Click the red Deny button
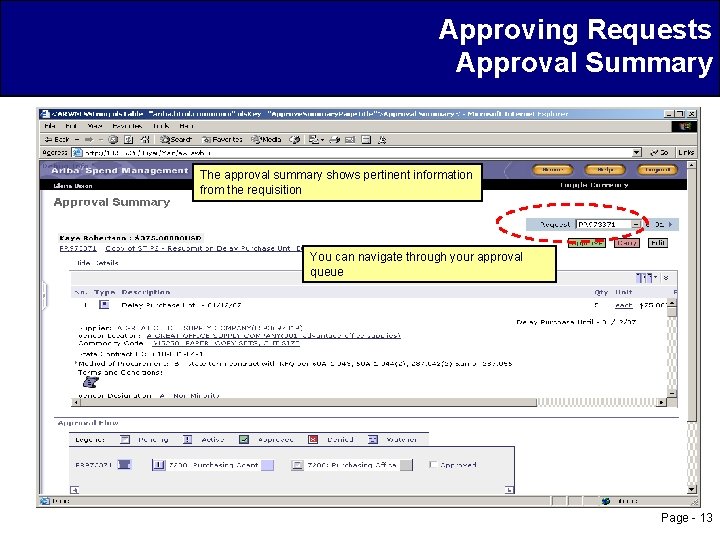Image resolution: width=720 pixels, height=540 pixels. (x=627, y=243)
